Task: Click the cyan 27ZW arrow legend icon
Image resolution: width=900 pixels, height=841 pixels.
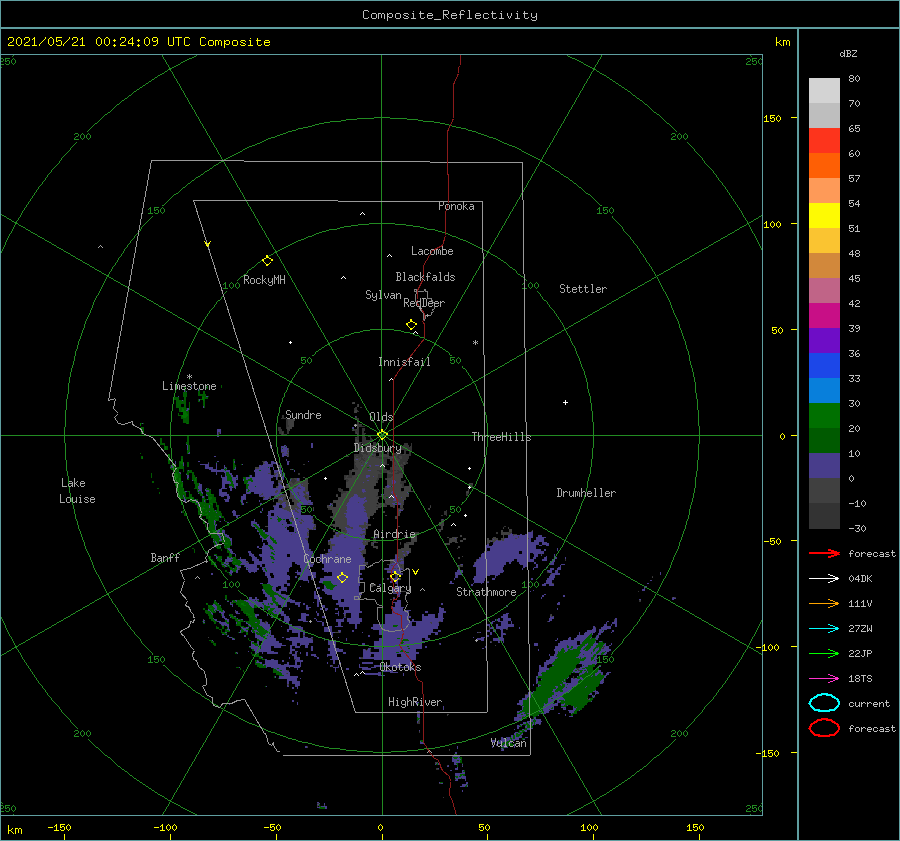Action: tap(824, 629)
